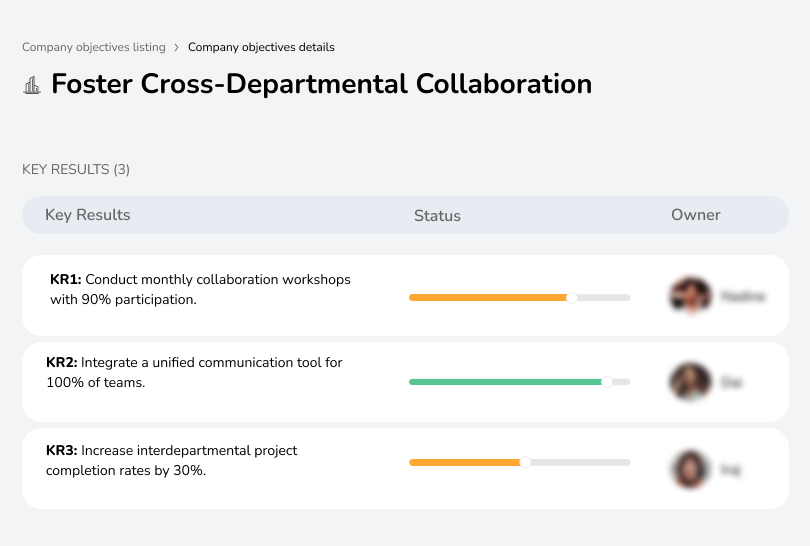Click the KR3 owner avatar

[x=690, y=469]
